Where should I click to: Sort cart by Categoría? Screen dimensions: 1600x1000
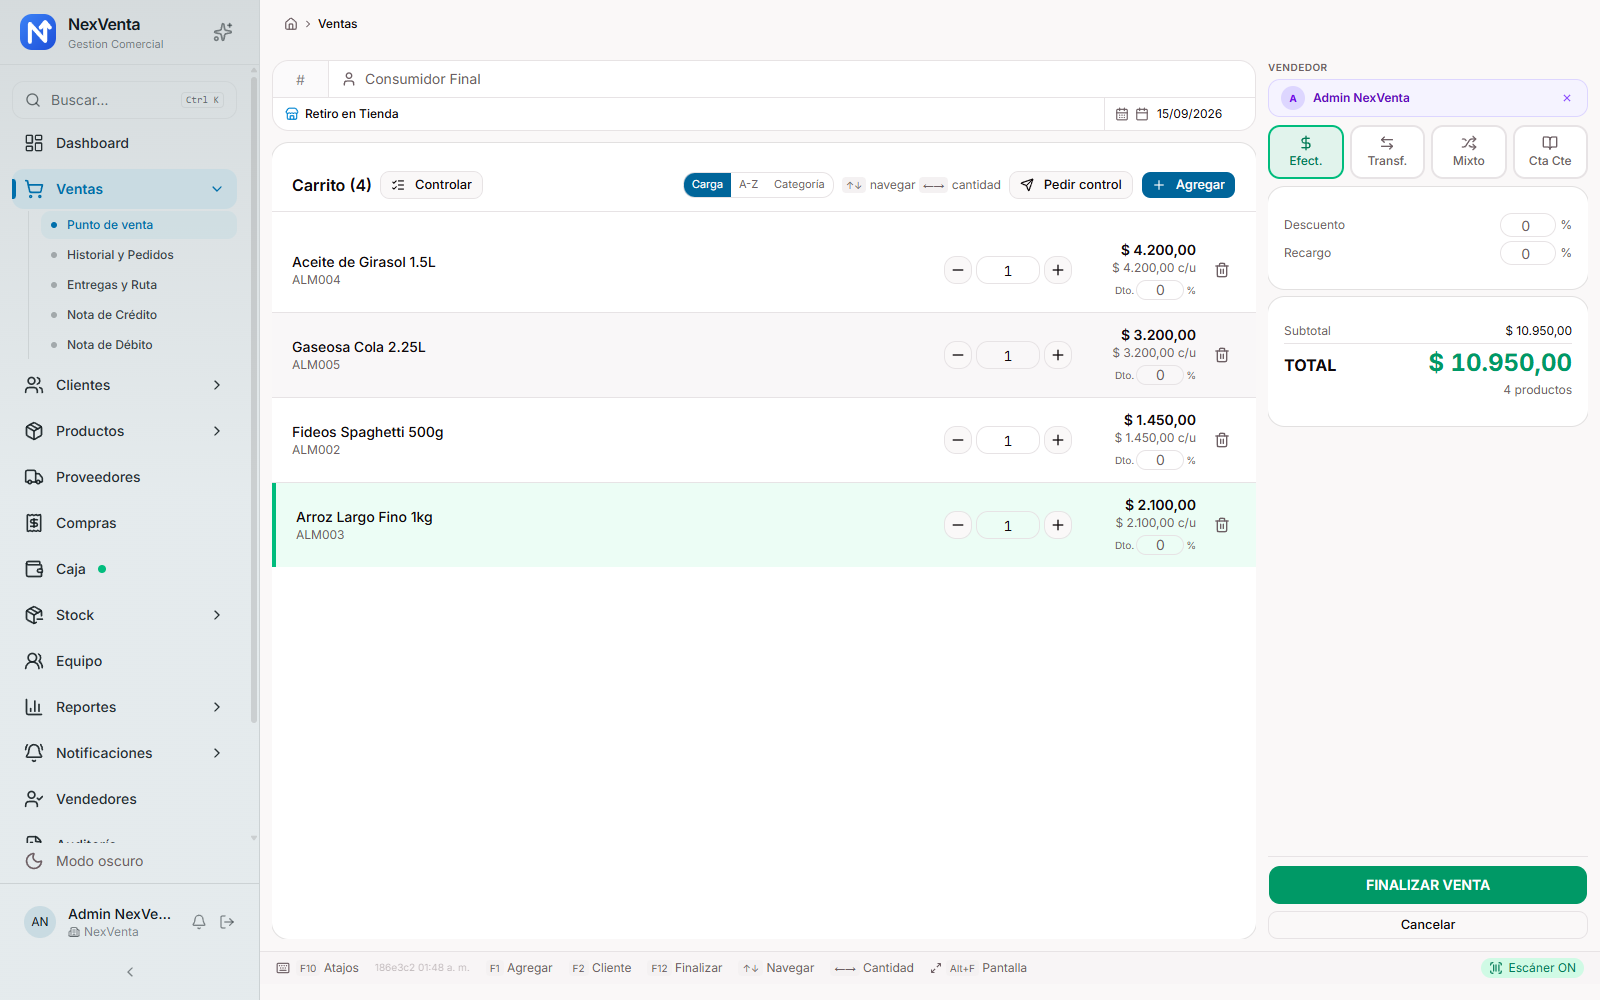click(799, 185)
